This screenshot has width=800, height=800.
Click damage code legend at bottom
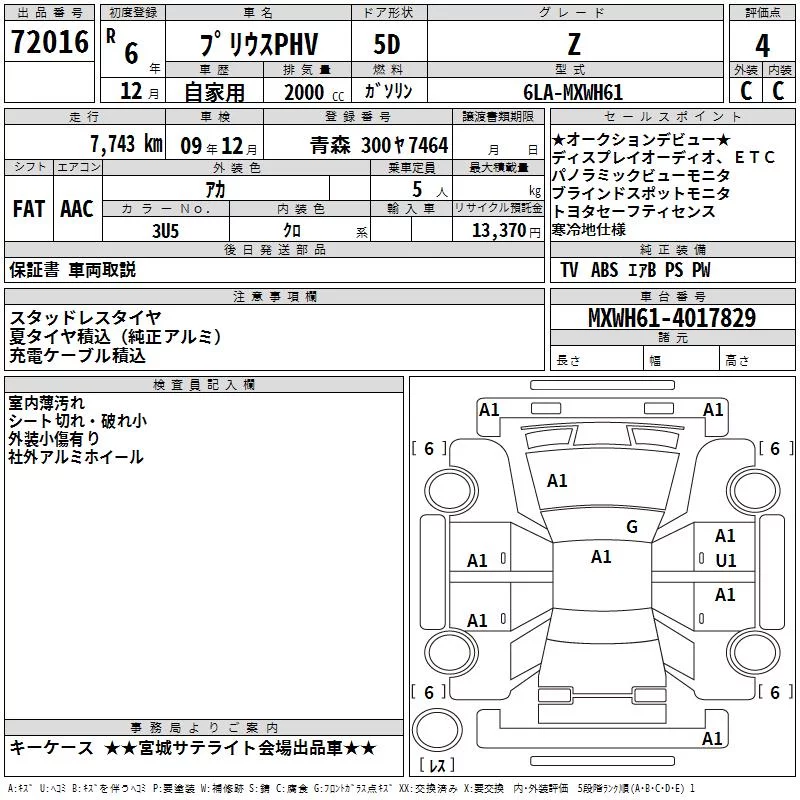point(352,788)
